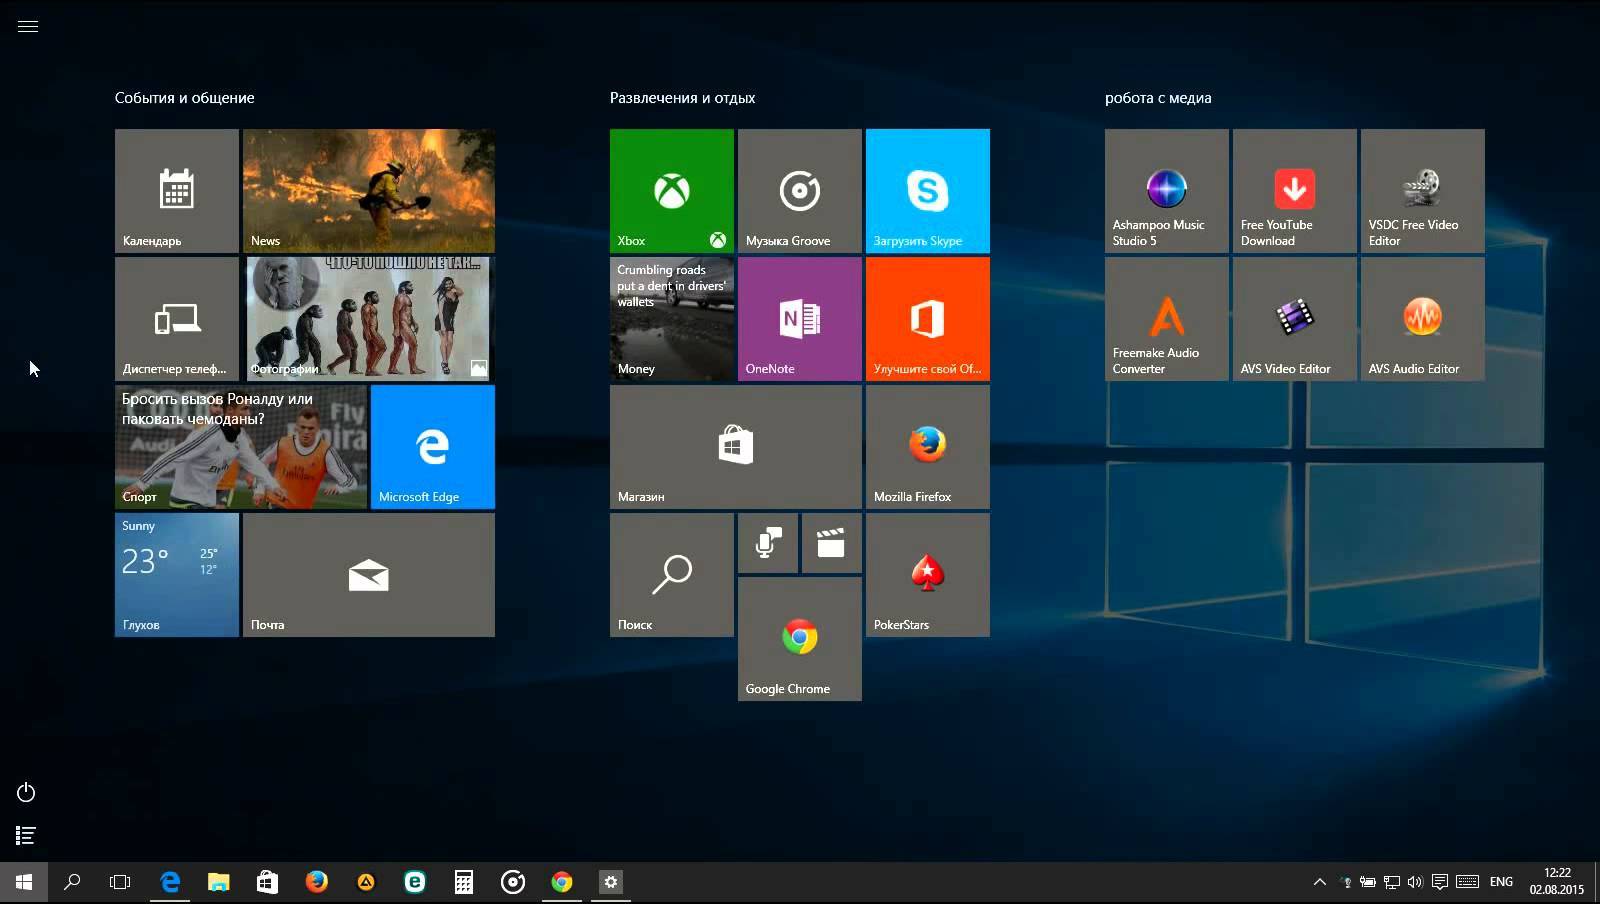Click the power button icon
This screenshot has width=1600, height=904.
coord(26,792)
